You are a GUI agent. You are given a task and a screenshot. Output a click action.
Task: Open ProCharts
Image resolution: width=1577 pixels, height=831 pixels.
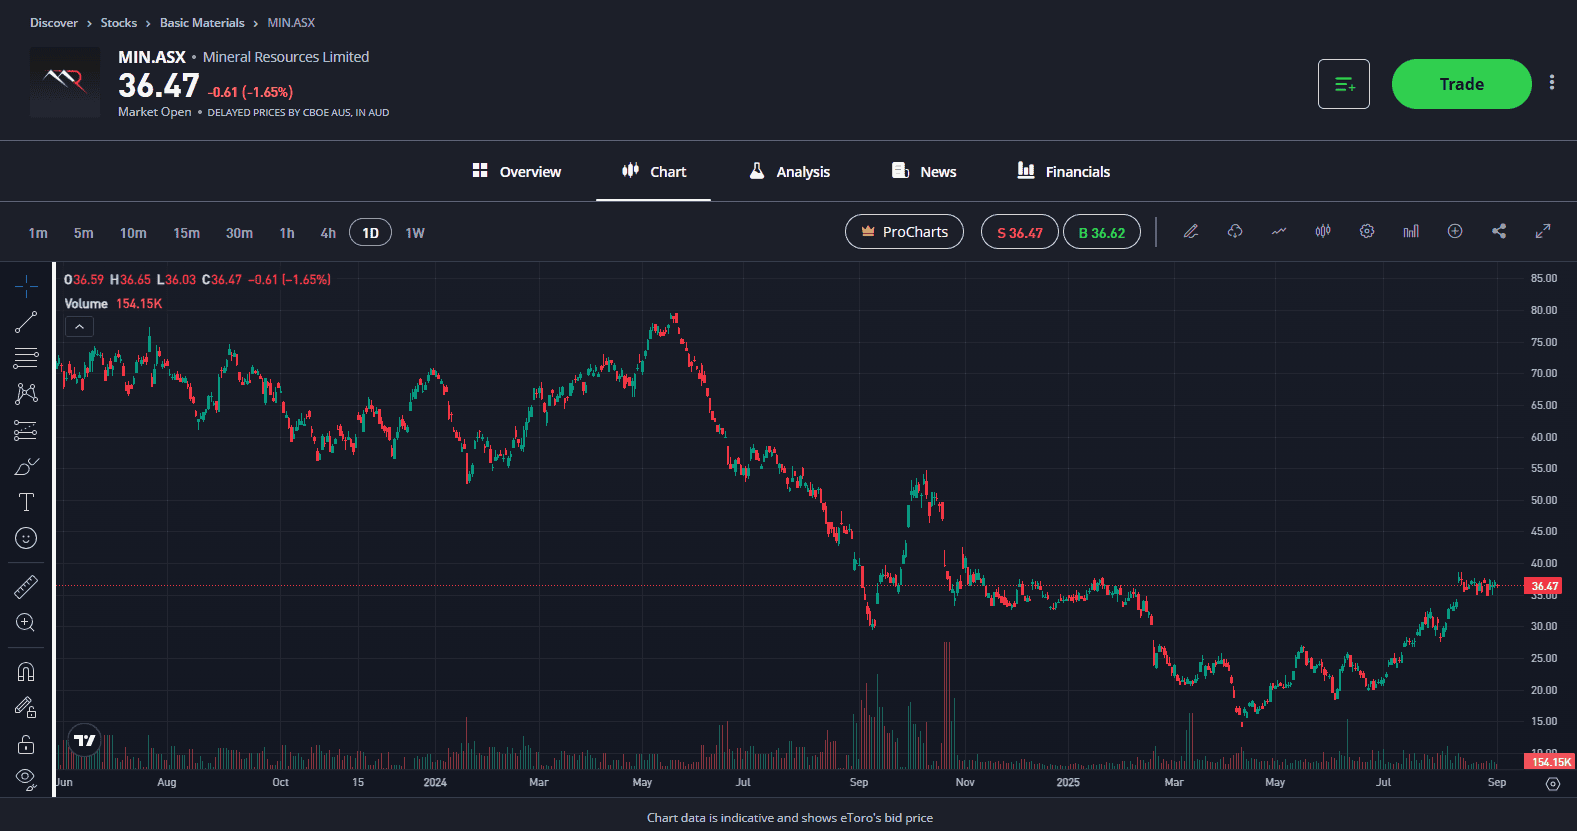[x=904, y=232]
